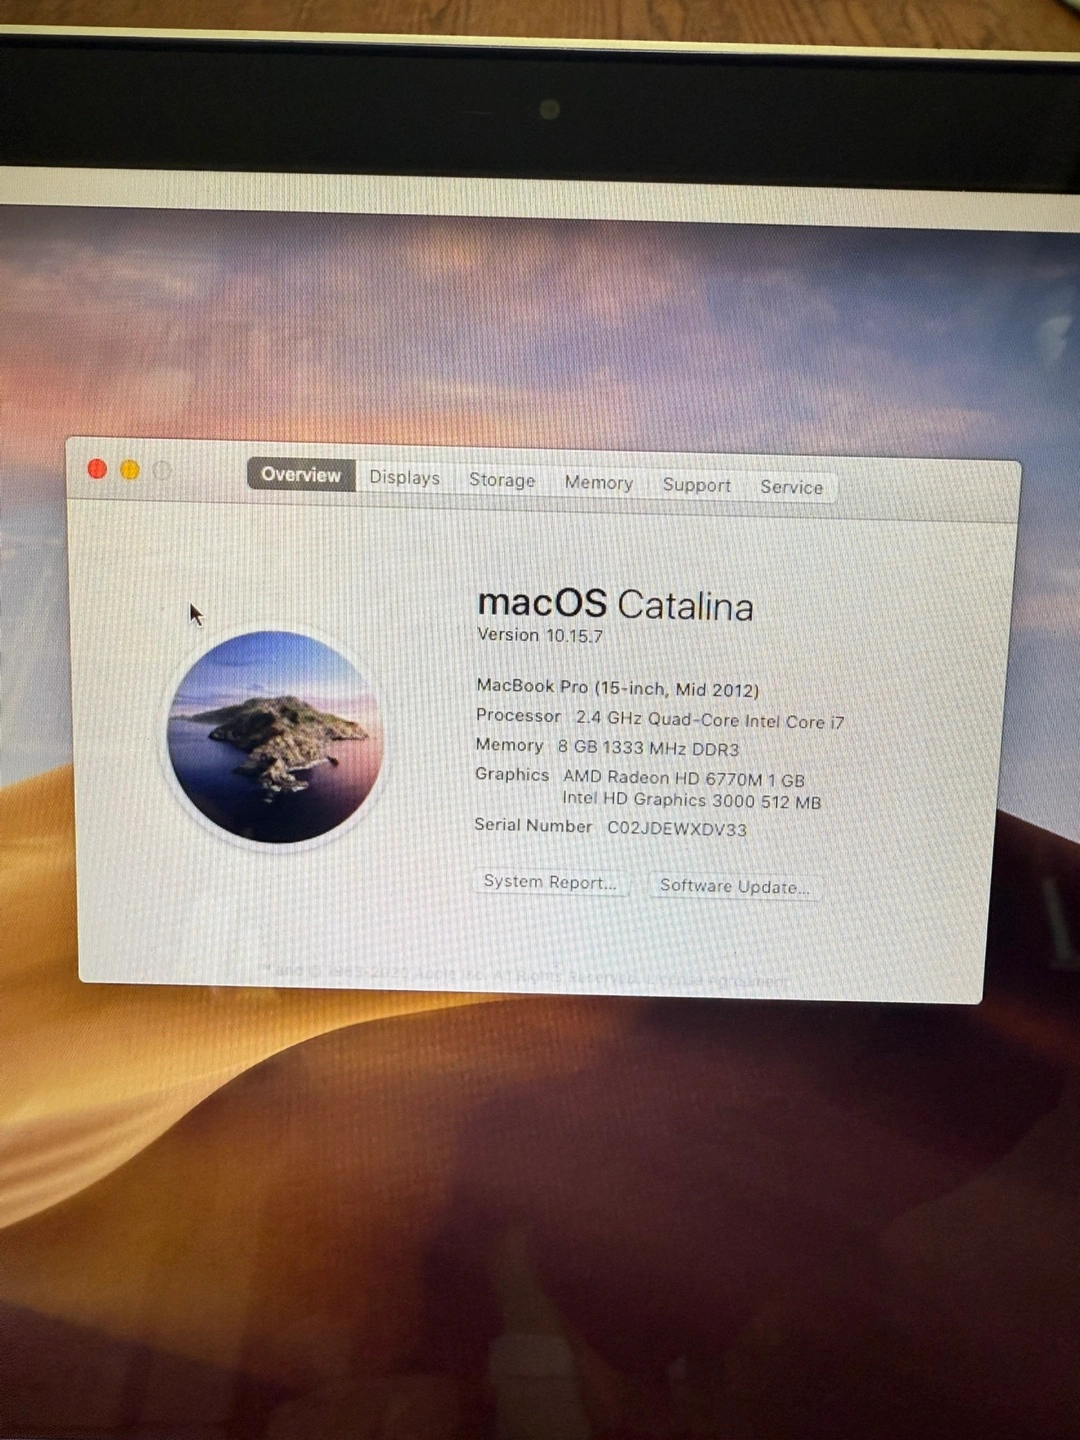
Task: Click the serial number C02JDEWXDV33
Action: pyautogui.click(x=677, y=829)
